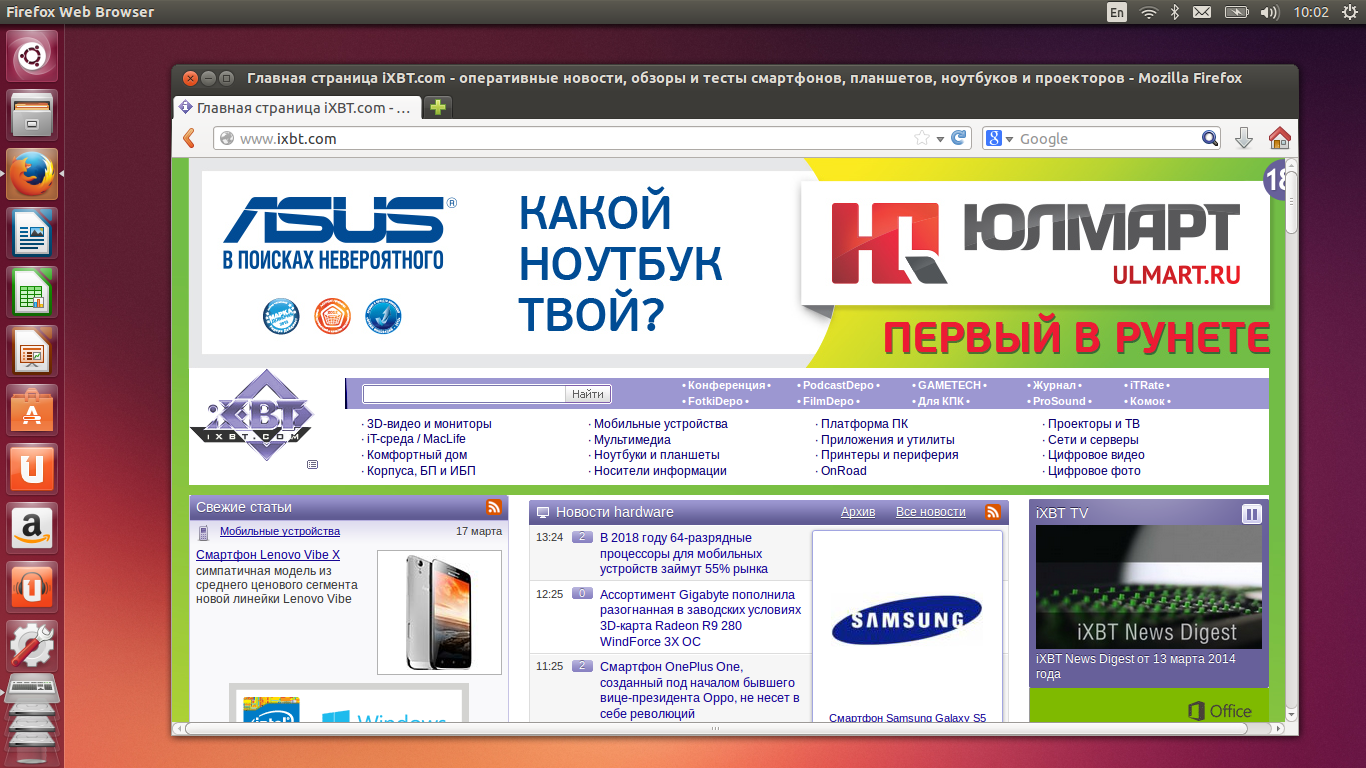Open the Bluetooth indicator menu
Image resolution: width=1366 pixels, height=768 pixels.
pos(1176,12)
